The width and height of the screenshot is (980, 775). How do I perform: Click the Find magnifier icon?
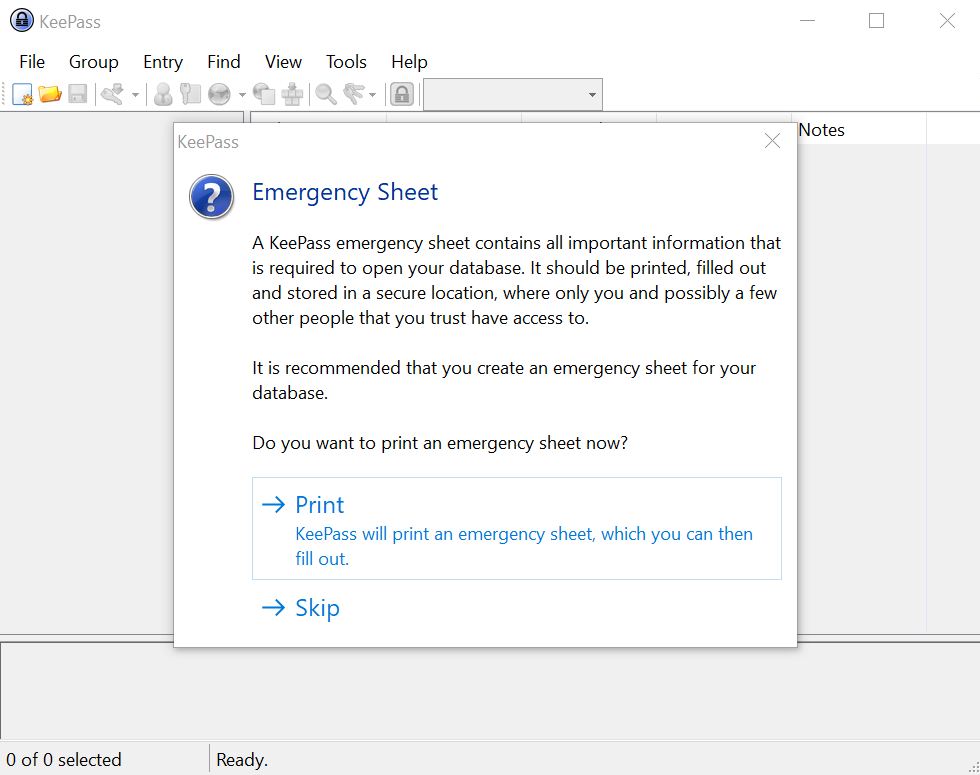tap(326, 94)
